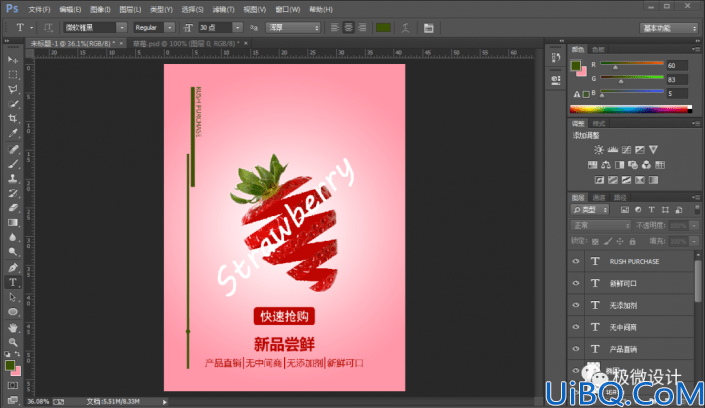Select the Zoom tool

click(13, 342)
